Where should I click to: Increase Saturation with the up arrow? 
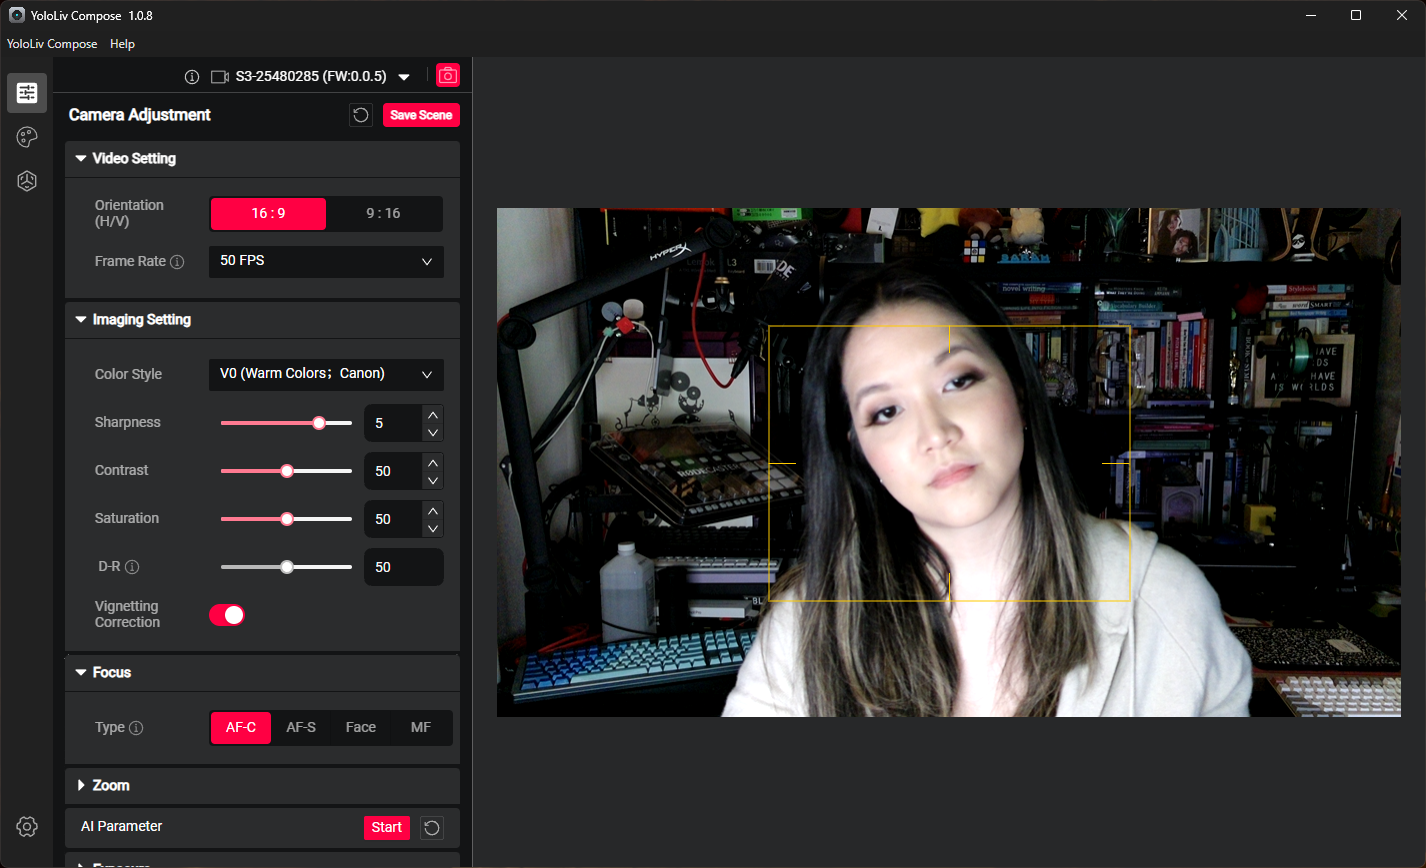[x=432, y=510]
